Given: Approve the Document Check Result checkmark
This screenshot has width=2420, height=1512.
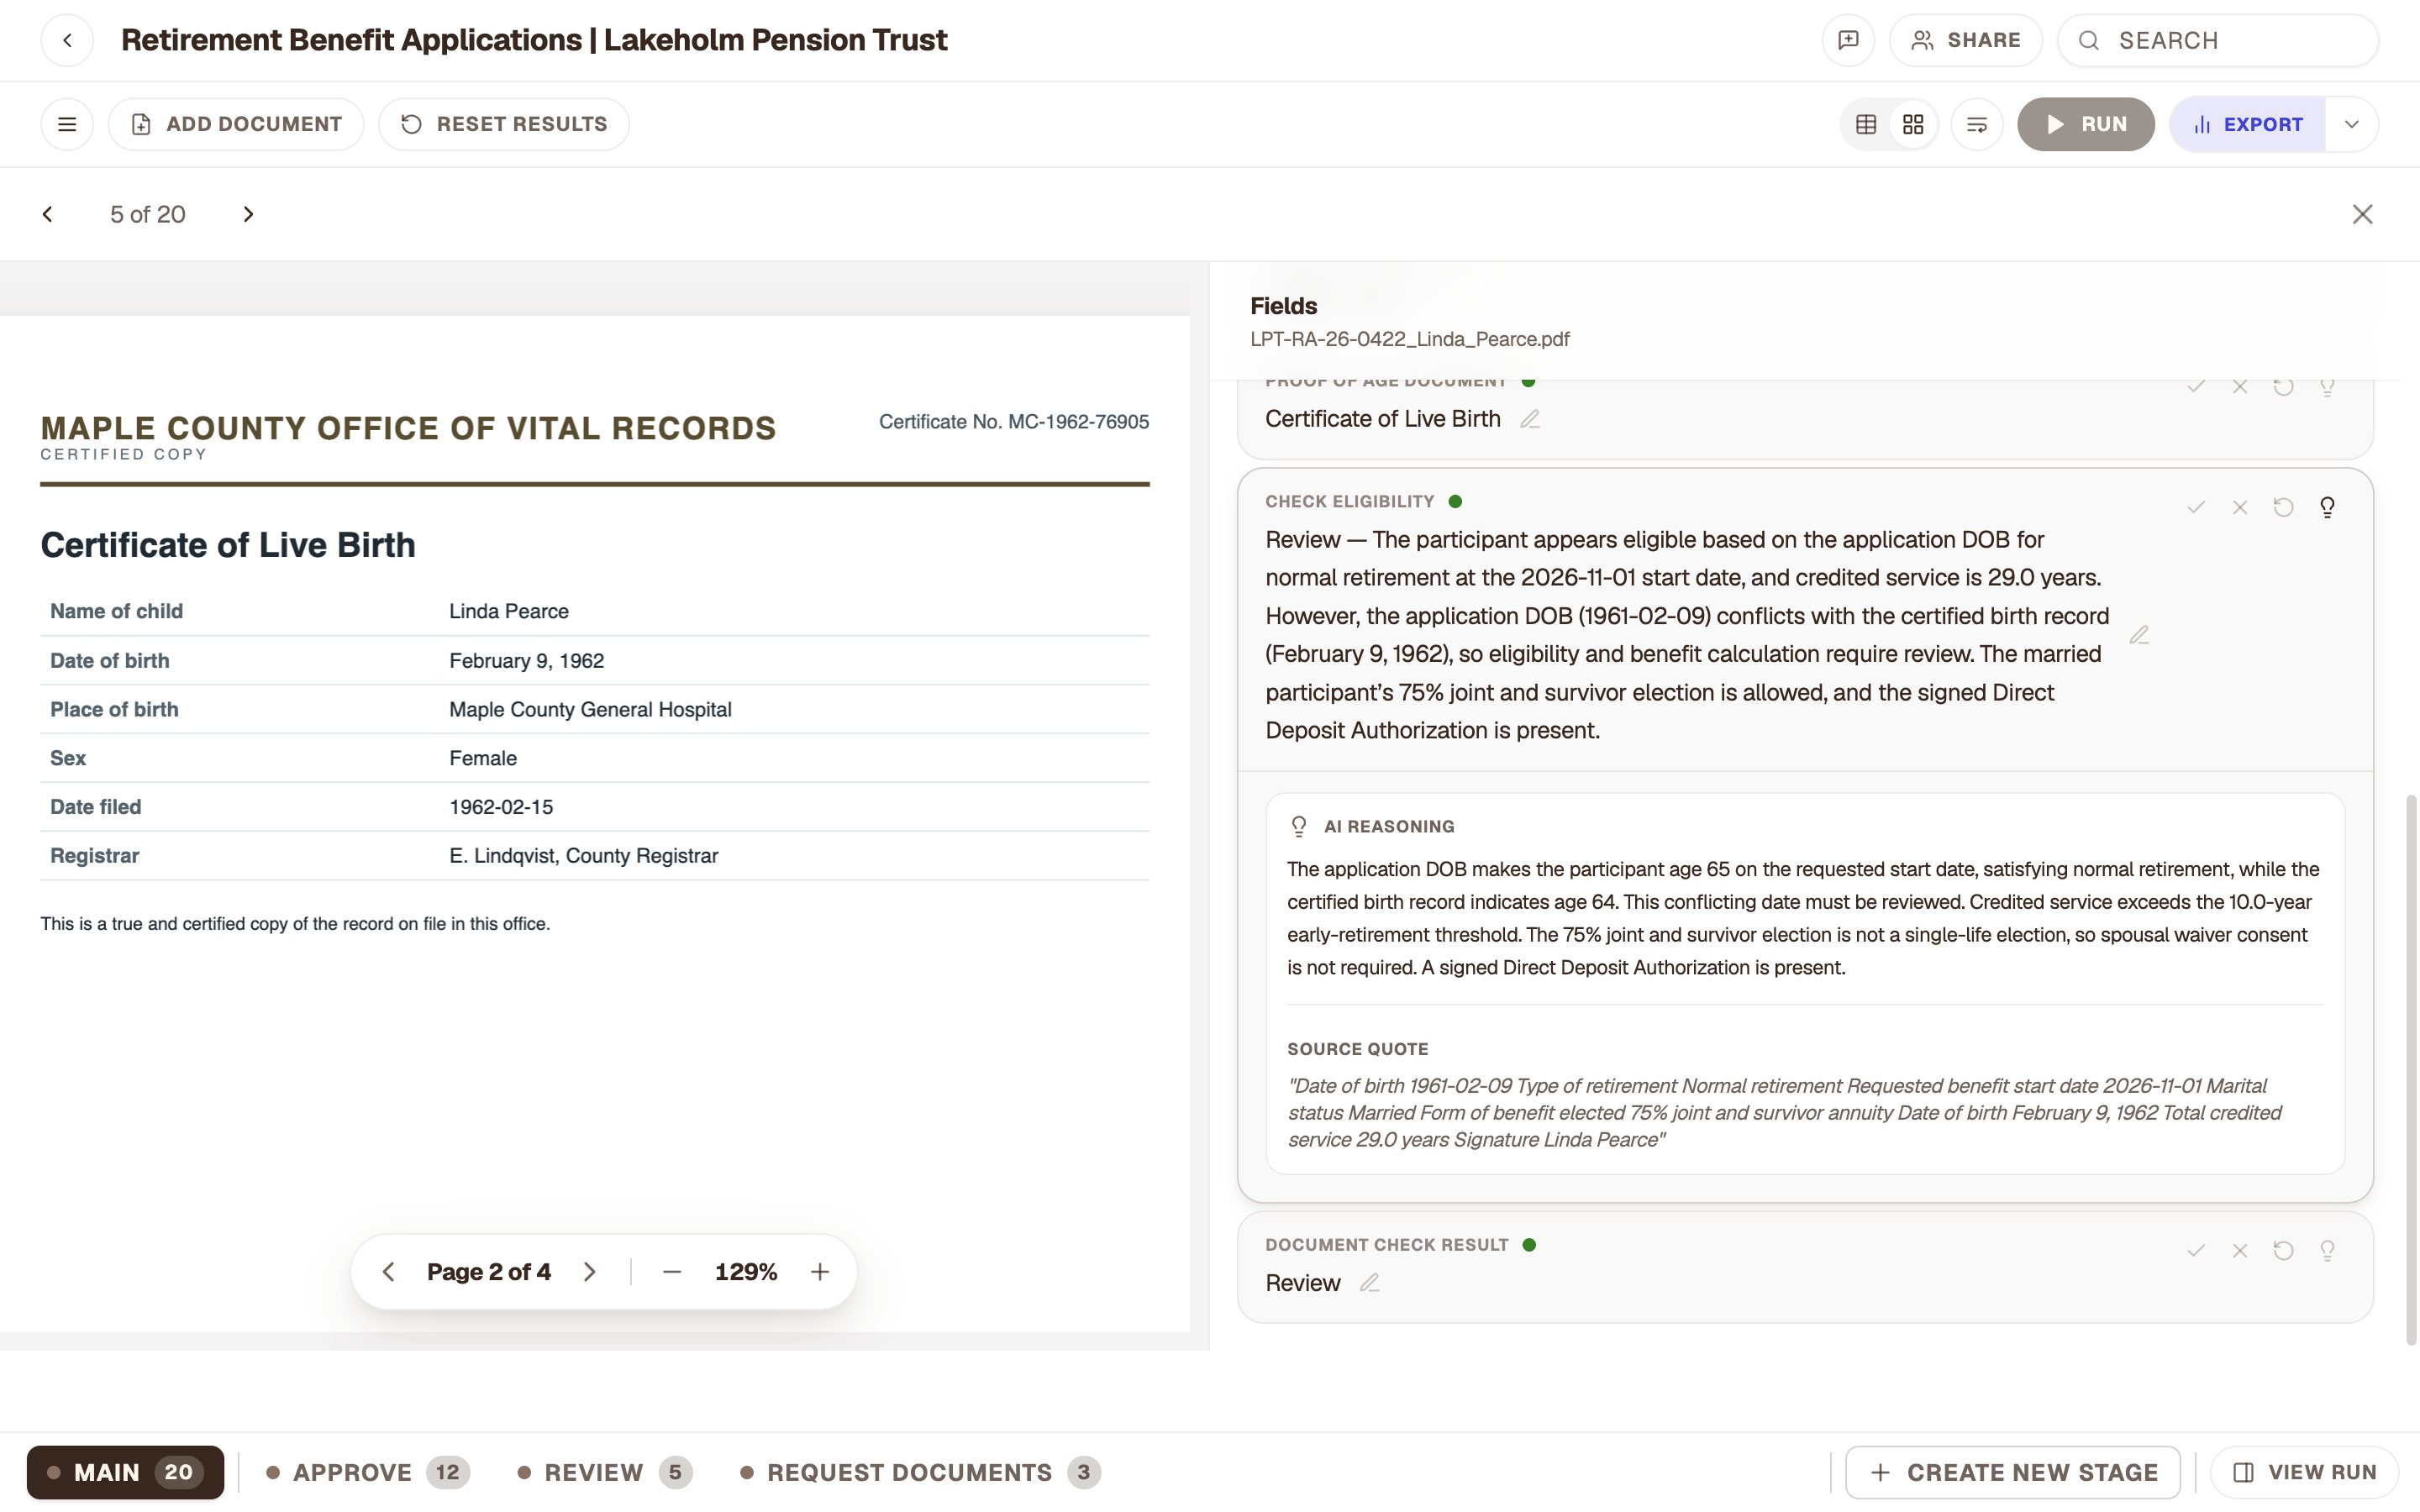Looking at the screenshot, I should [2196, 1250].
